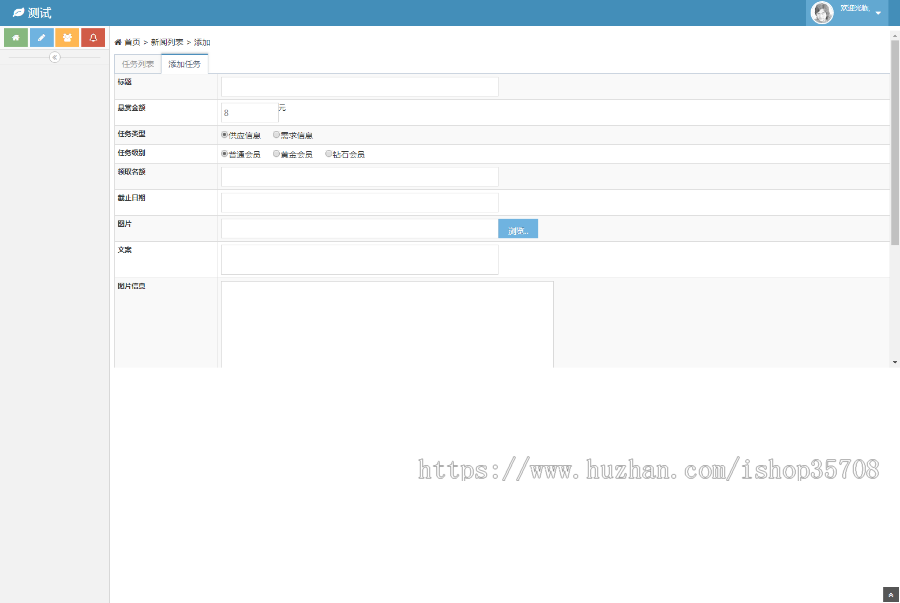Choose the 黄金会员 radio option
The width and height of the screenshot is (900, 603).
277,154
